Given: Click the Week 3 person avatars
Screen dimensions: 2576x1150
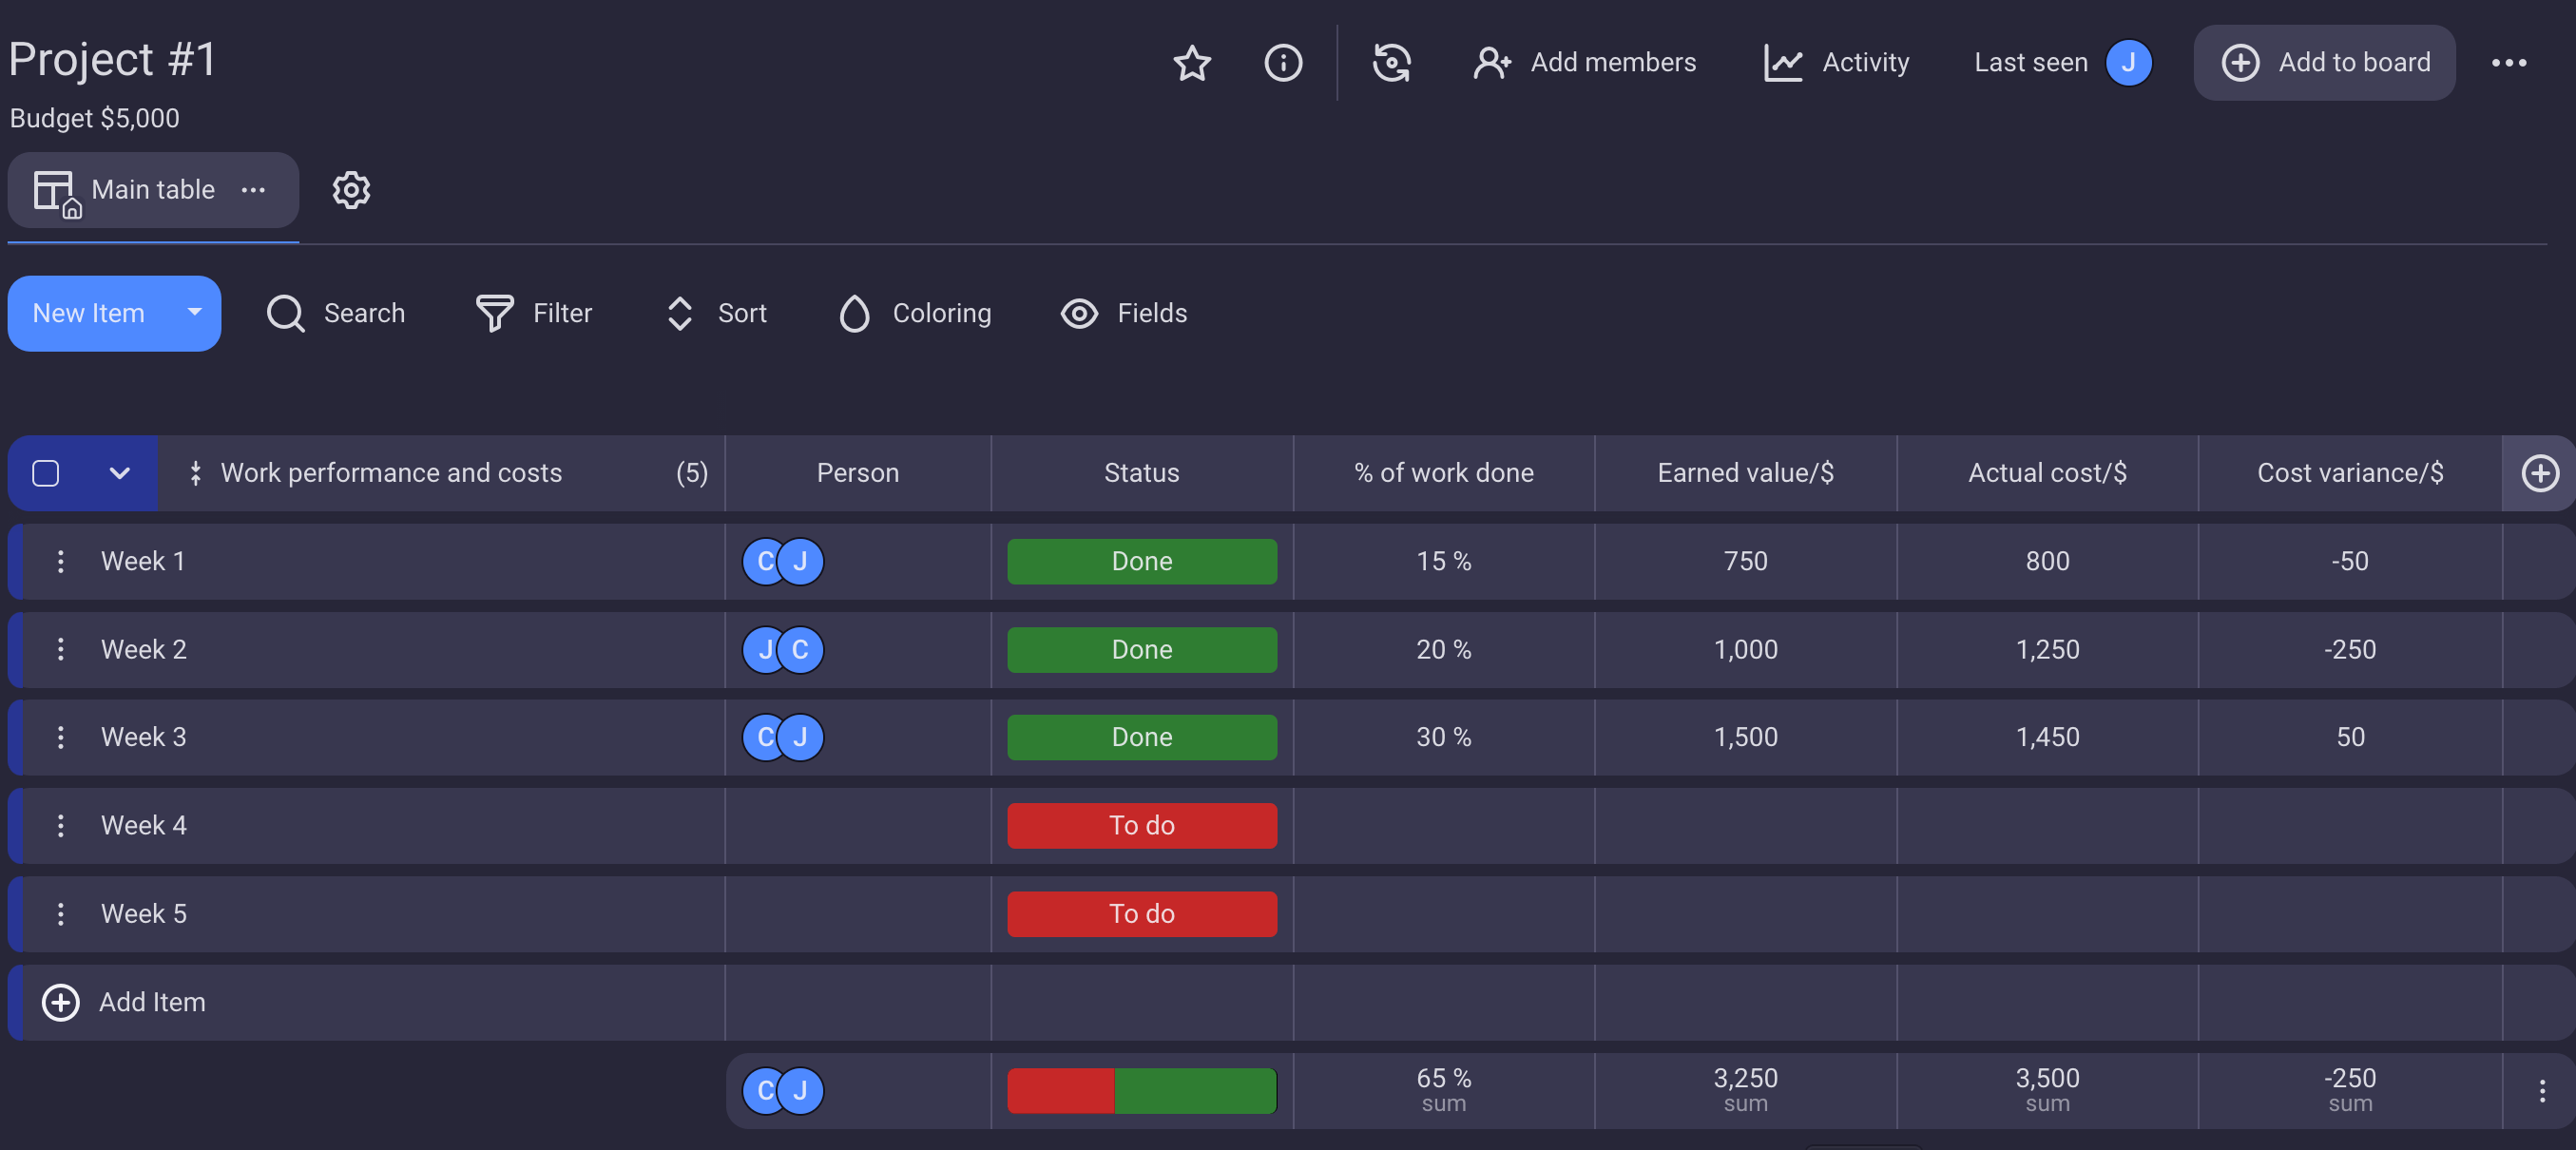Looking at the screenshot, I should click(x=782, y=737).
